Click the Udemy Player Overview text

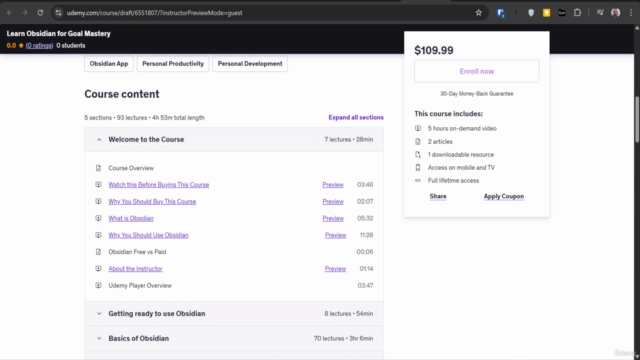tap(140, 285)
